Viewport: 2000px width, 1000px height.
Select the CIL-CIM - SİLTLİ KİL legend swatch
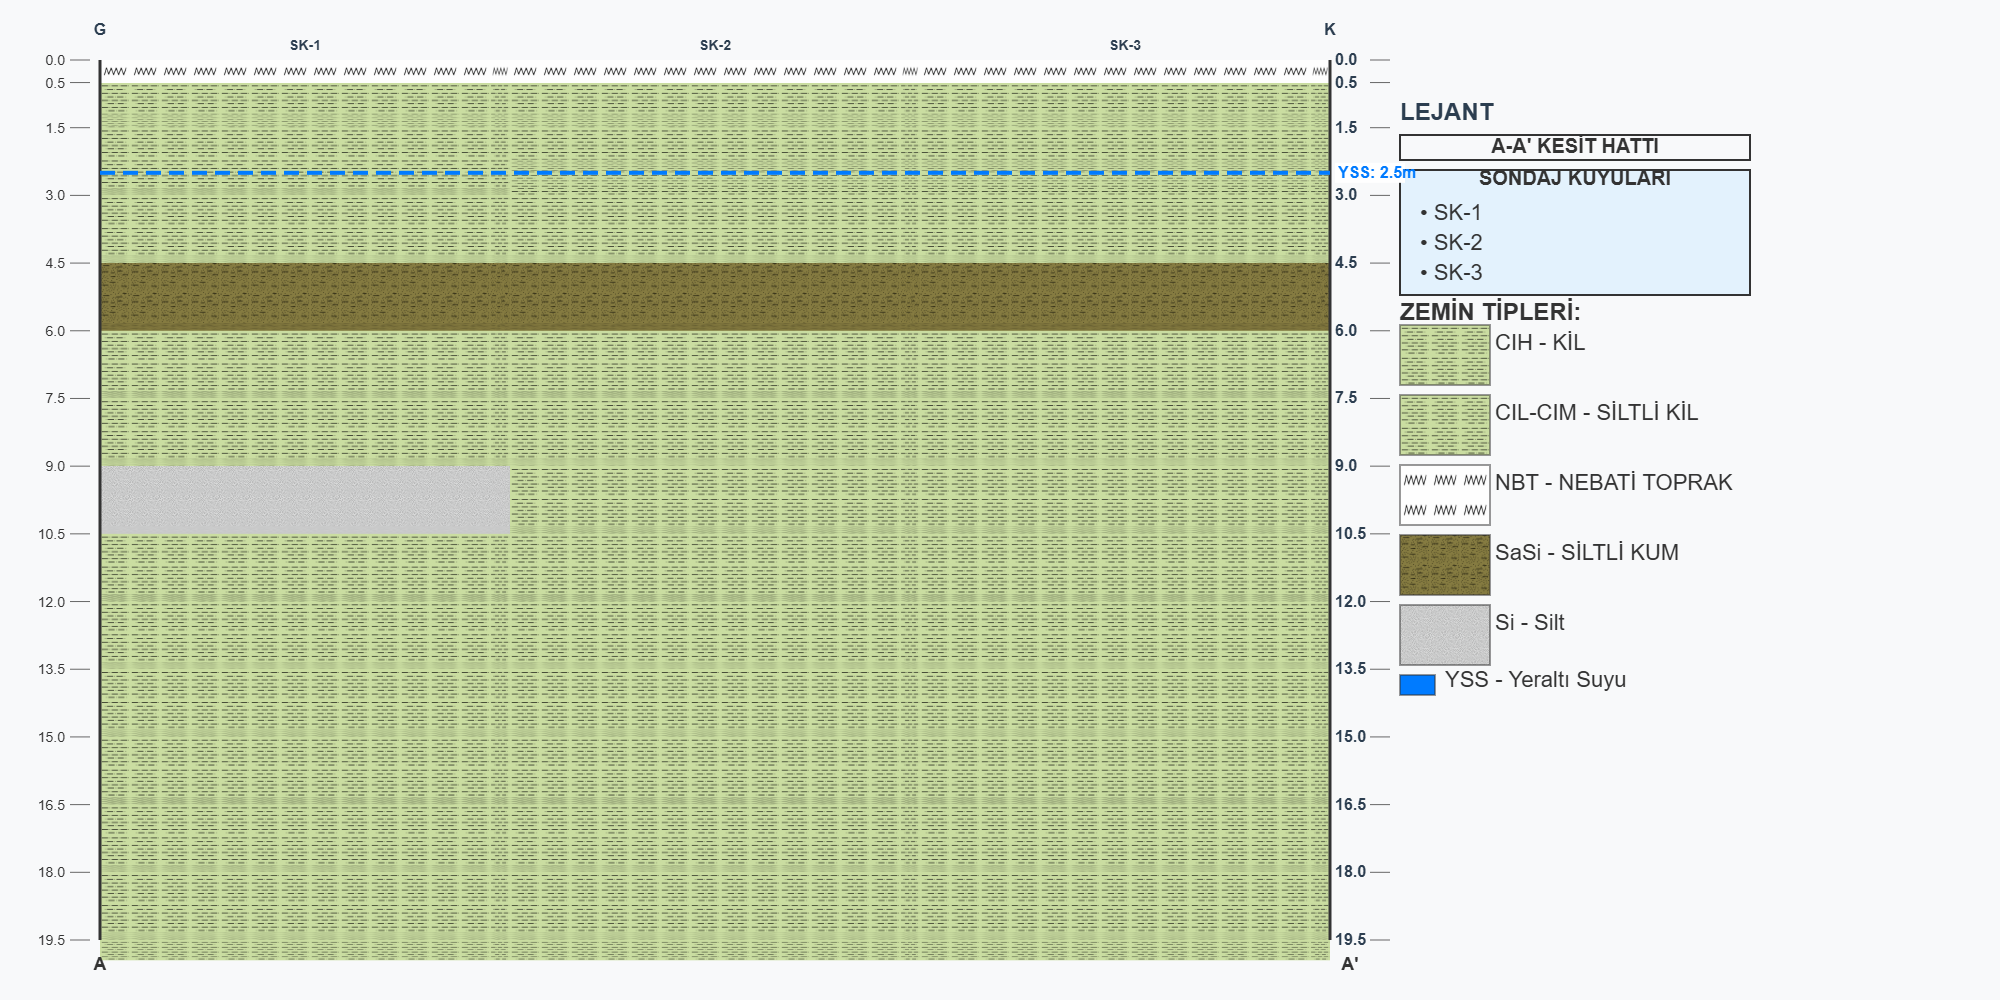tap(1444, 425)
